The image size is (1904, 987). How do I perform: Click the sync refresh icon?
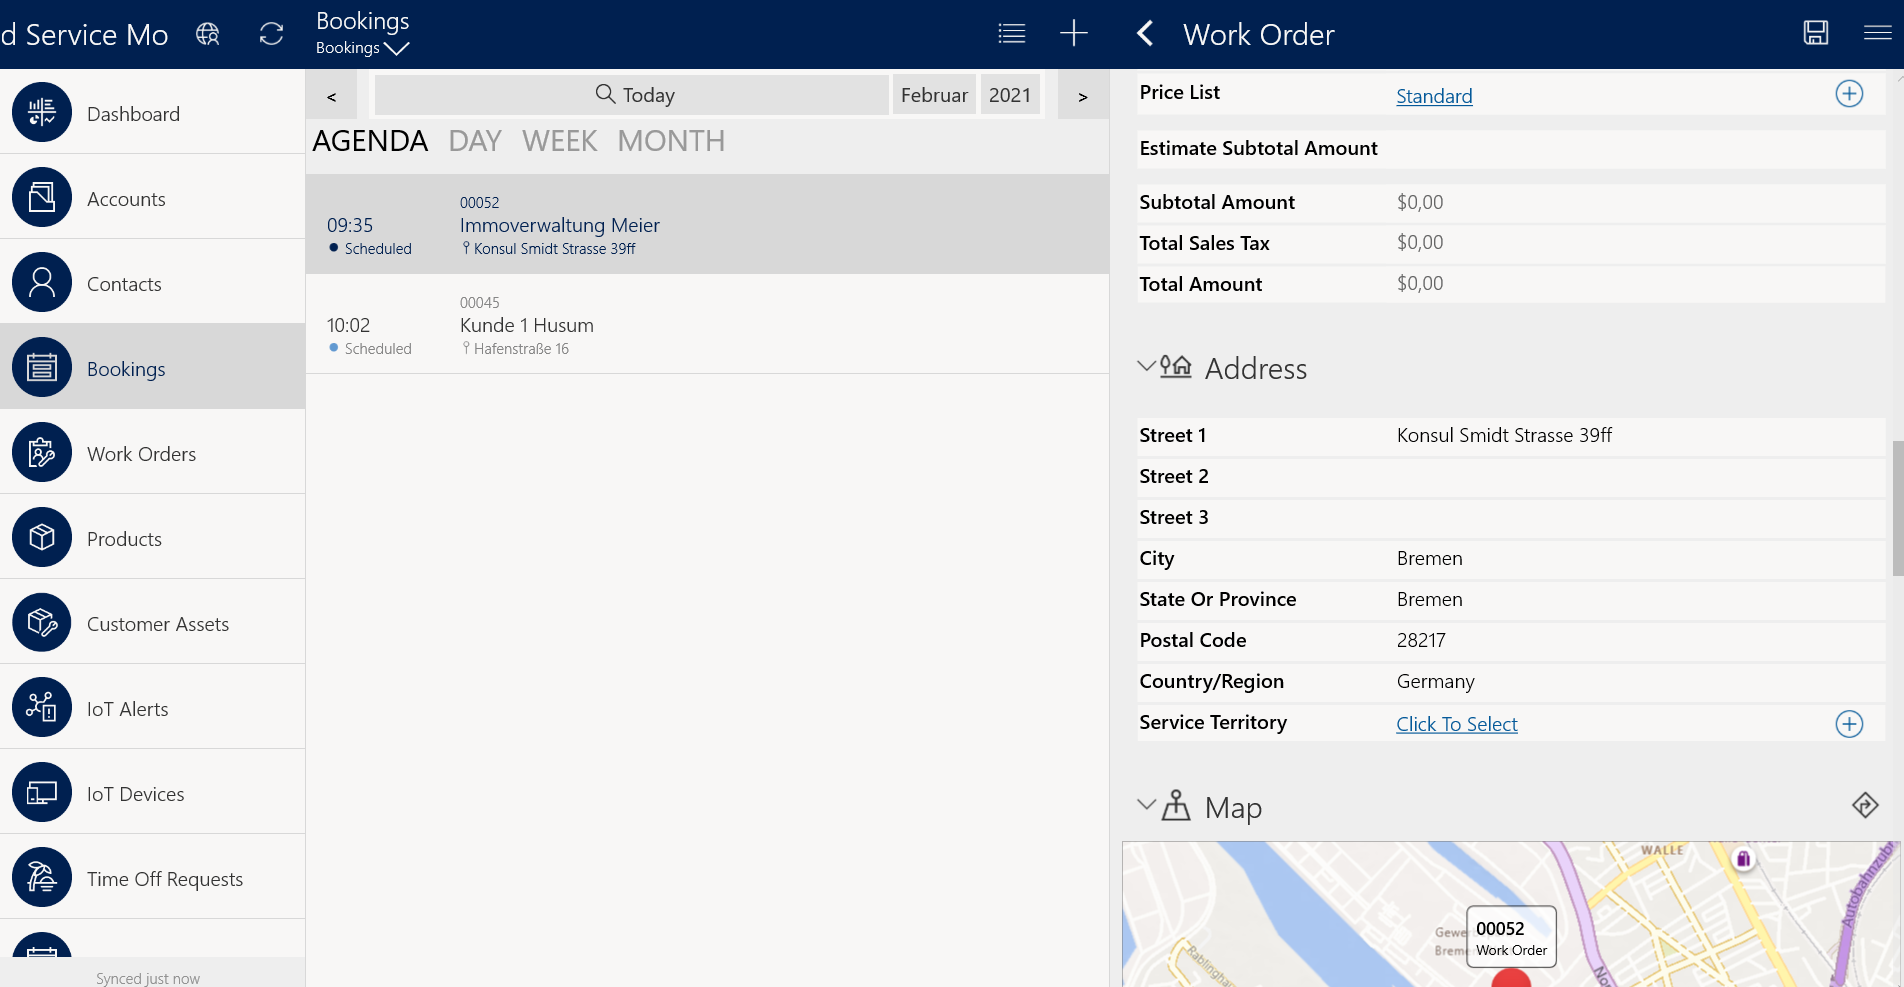271,34
